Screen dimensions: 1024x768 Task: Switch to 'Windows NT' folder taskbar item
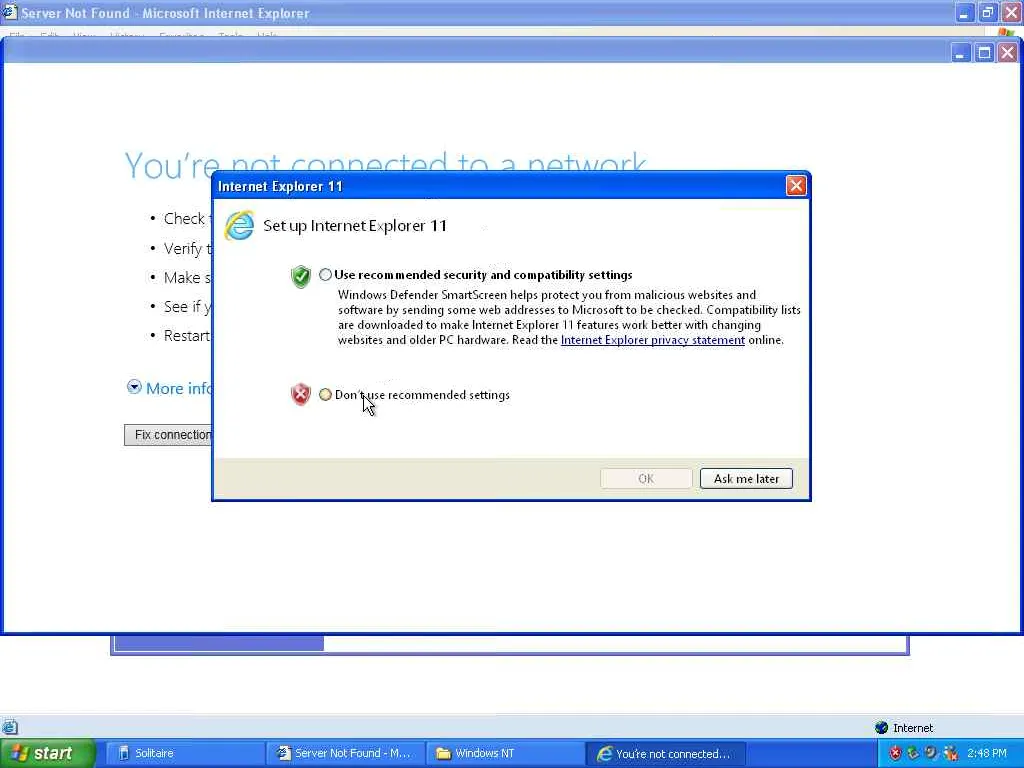505,753
